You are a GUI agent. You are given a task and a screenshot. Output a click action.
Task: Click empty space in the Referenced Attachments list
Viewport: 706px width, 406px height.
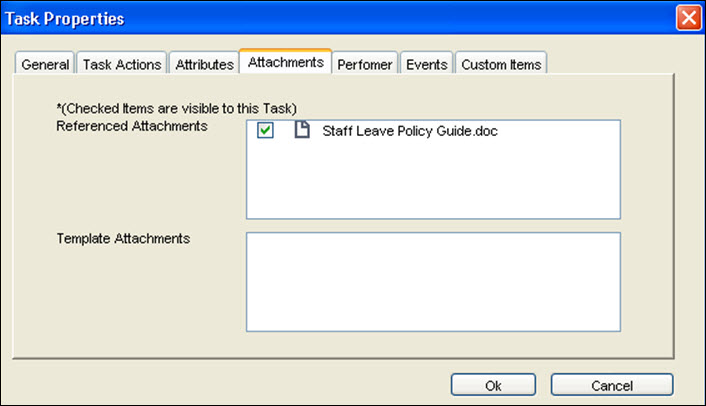tap(433, 180)
